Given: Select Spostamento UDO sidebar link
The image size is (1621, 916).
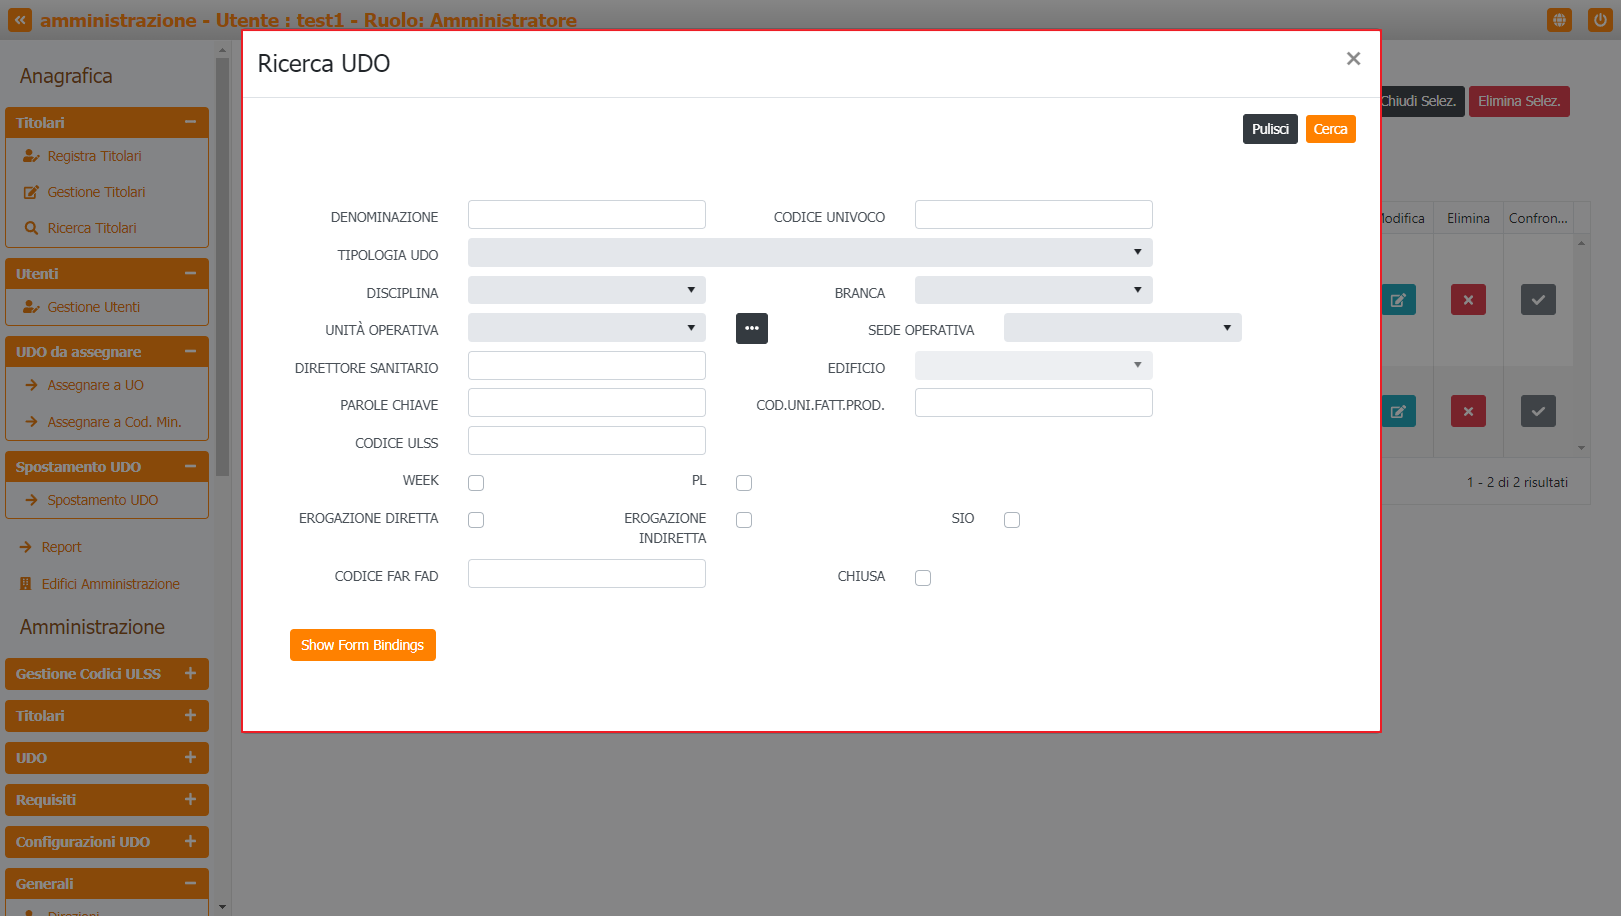Looking at the screenshot, I should click(x=102, y=500).
